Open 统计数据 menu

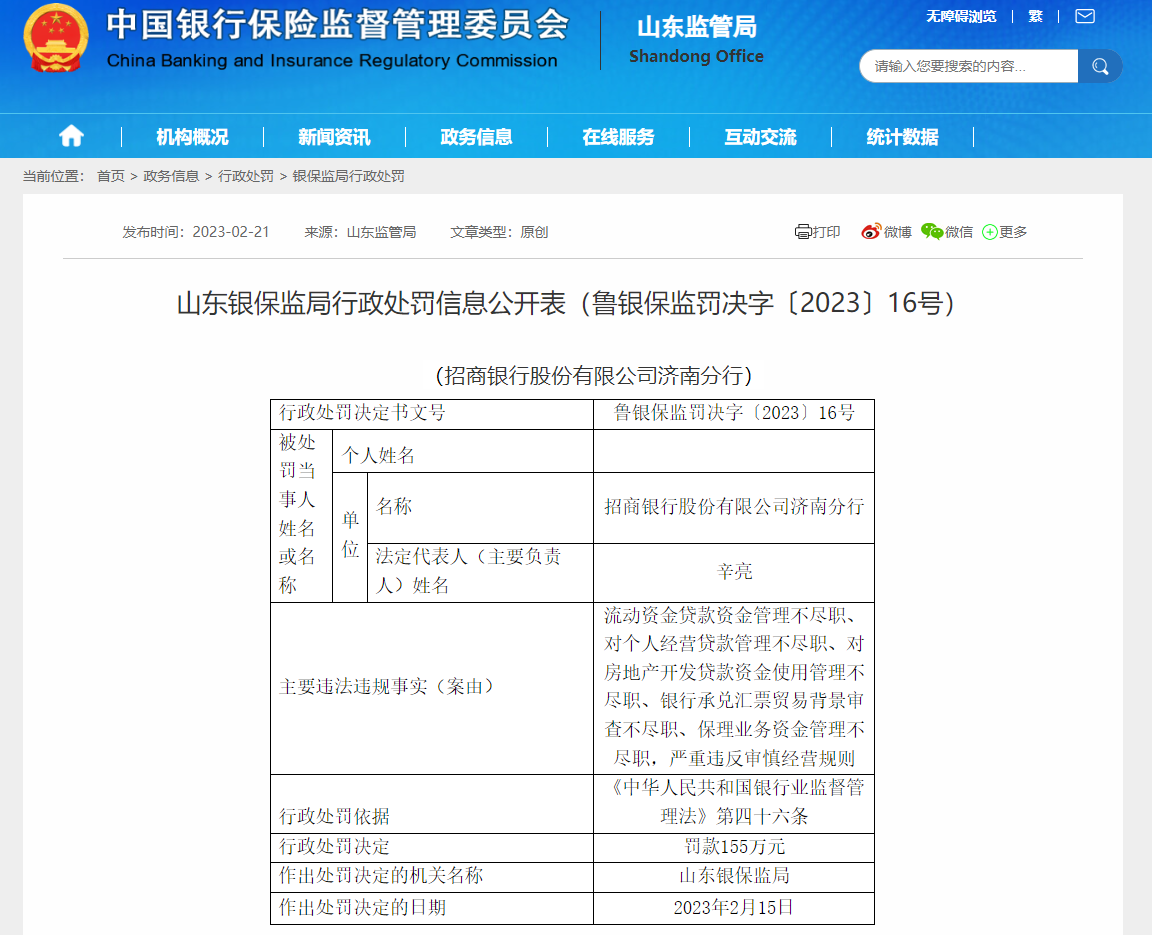point(902,137)
